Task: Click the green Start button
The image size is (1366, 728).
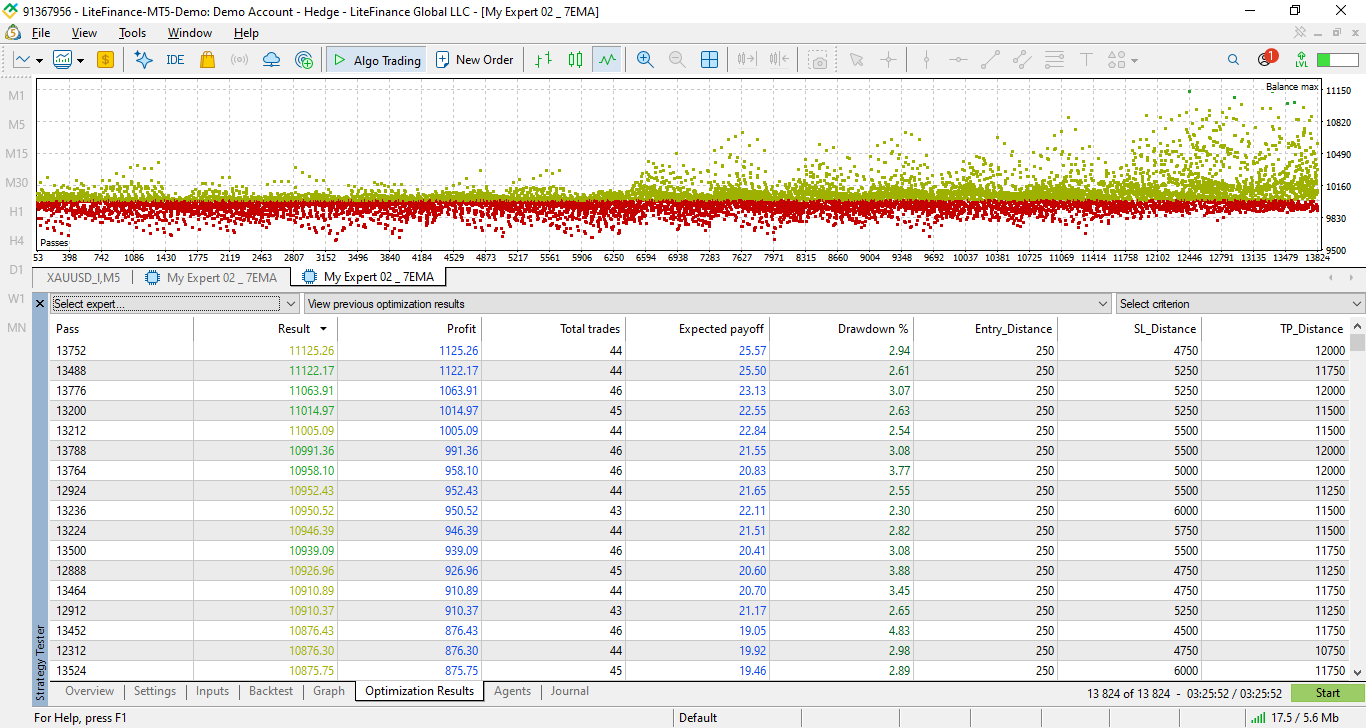Action: pyautogui.click(x=1327, y=692)
